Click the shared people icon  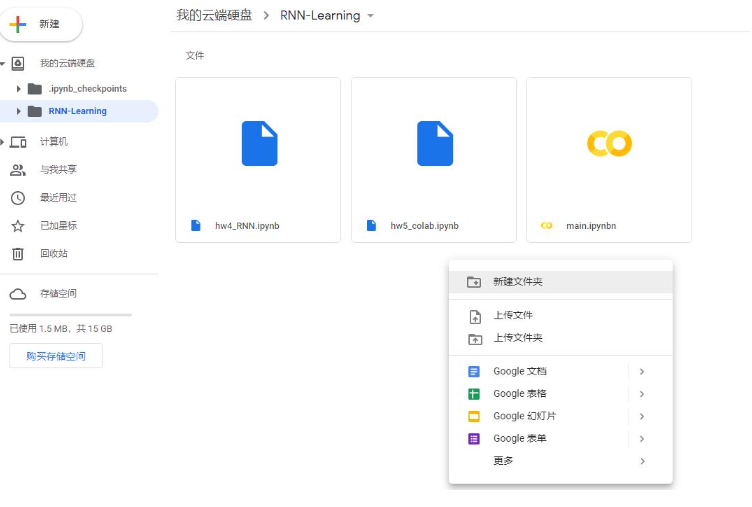pyautogui.click(x=18, y=170)
